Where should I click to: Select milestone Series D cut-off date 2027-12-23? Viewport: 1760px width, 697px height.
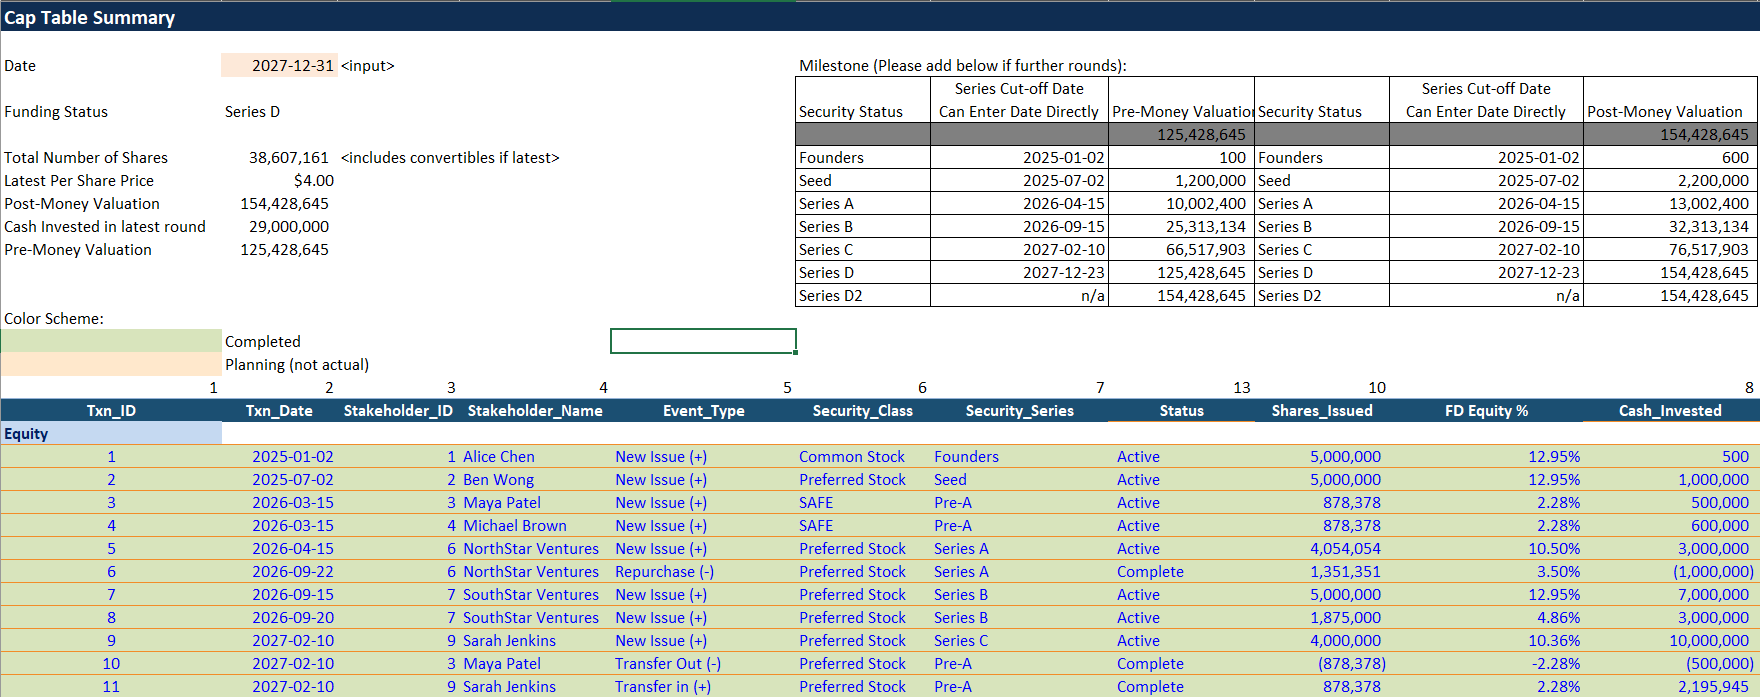[1019, 273]
